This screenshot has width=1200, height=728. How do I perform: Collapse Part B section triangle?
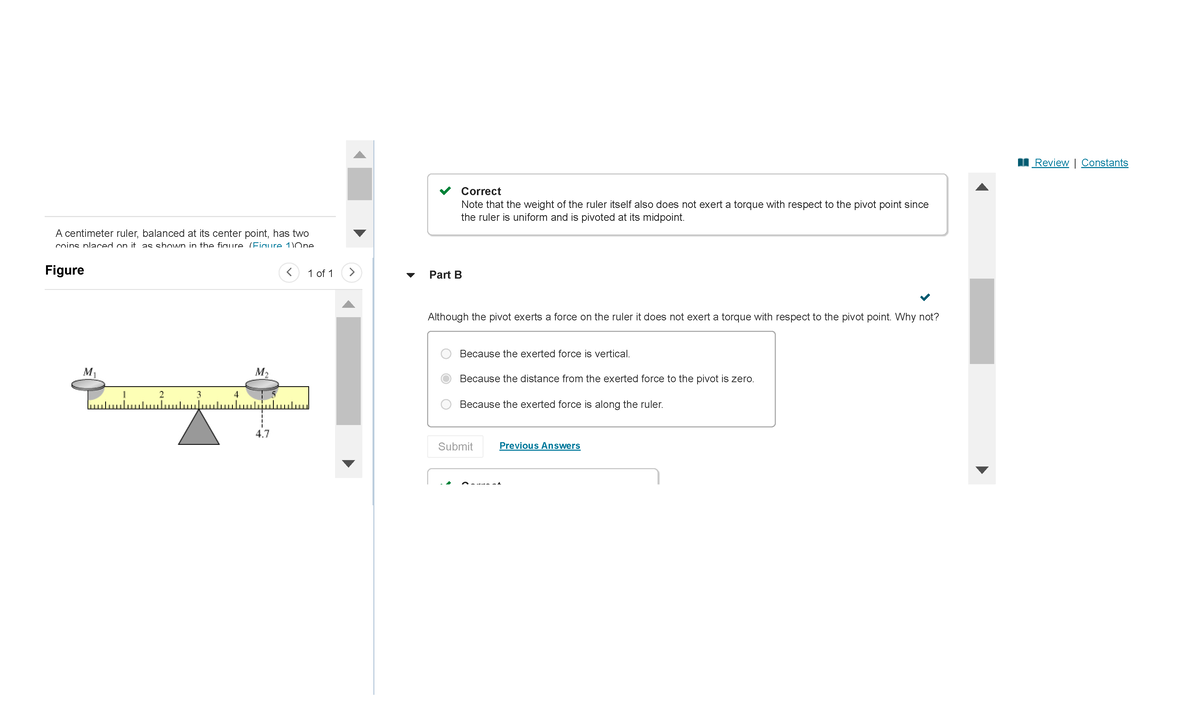(410, 275)
